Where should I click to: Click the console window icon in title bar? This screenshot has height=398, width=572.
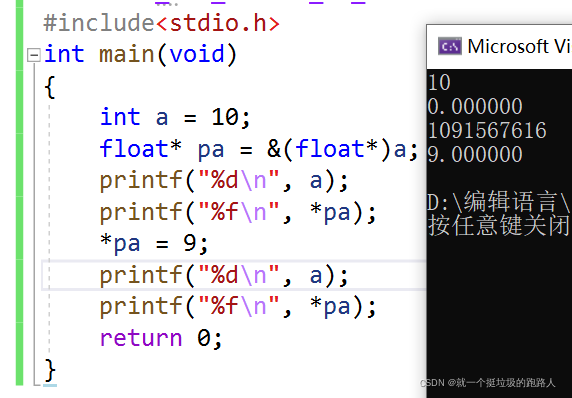click(450, 46)
